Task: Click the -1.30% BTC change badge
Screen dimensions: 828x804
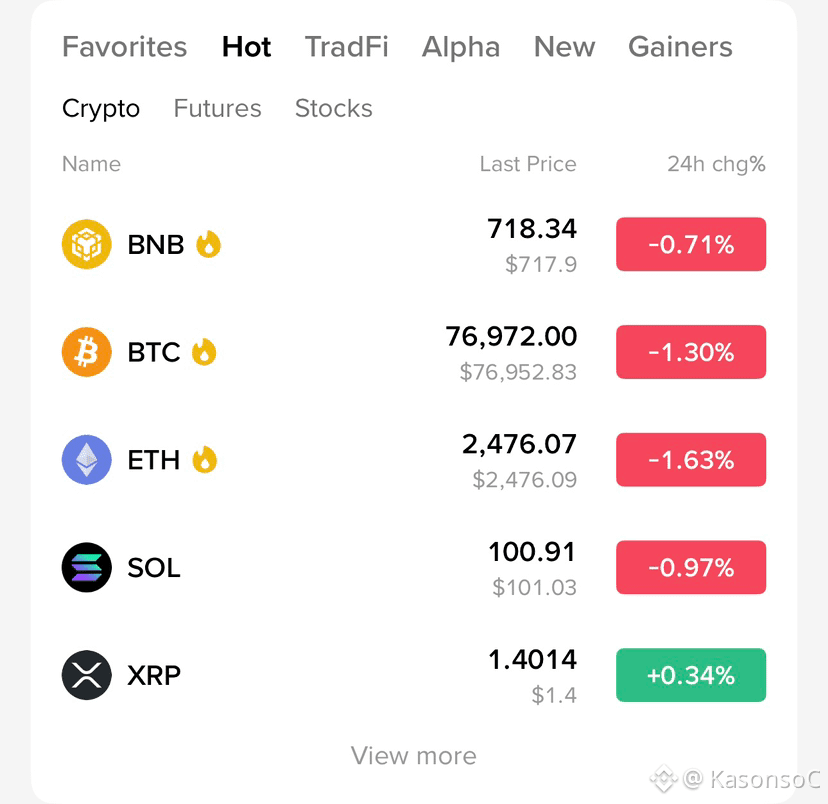Action: point(691,352)
